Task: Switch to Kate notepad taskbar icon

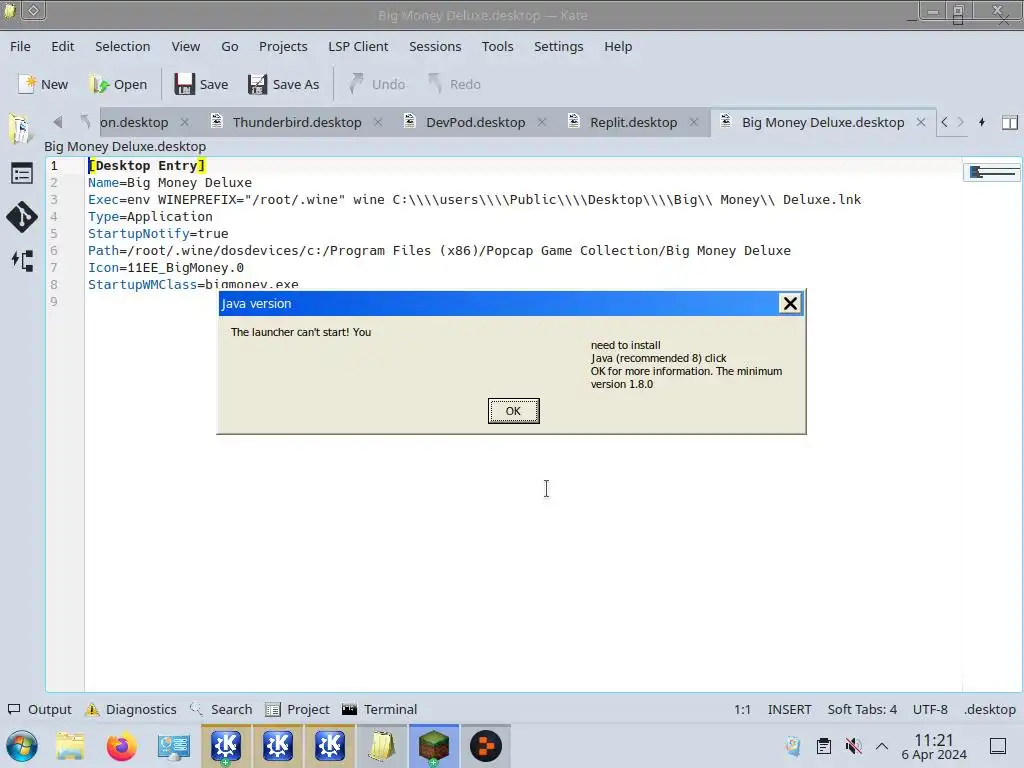Action: tap(382, 746)
